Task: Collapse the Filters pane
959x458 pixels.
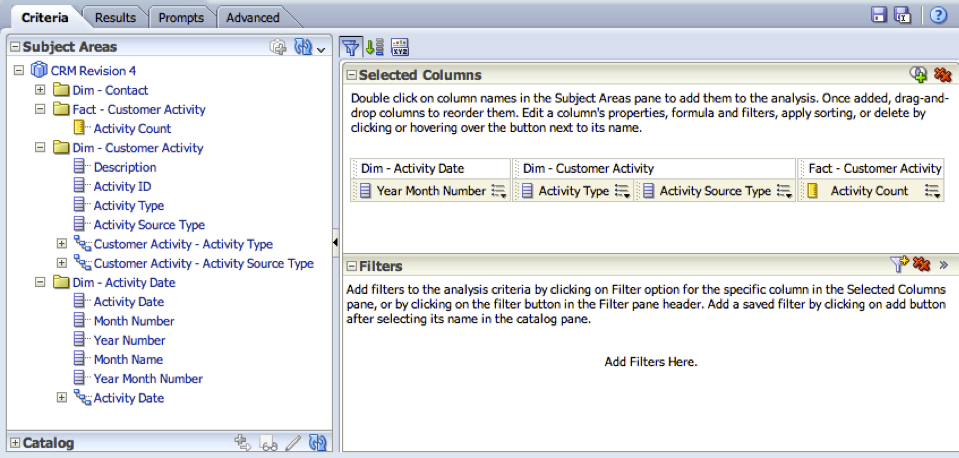Action: (x=351, y=266)
